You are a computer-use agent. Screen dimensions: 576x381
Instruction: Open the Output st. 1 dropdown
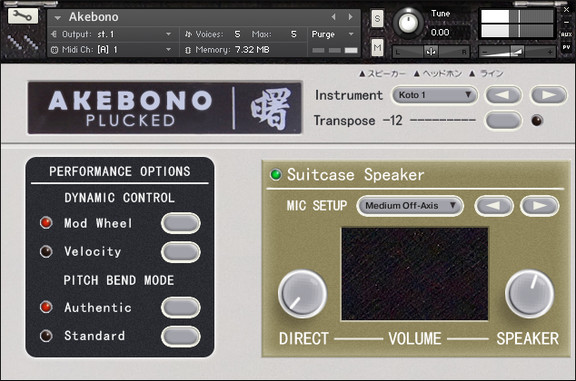(x=112, y=34)
